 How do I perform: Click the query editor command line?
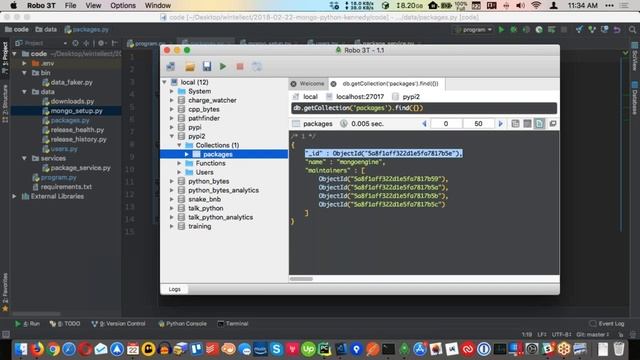(x=424, y=108)
